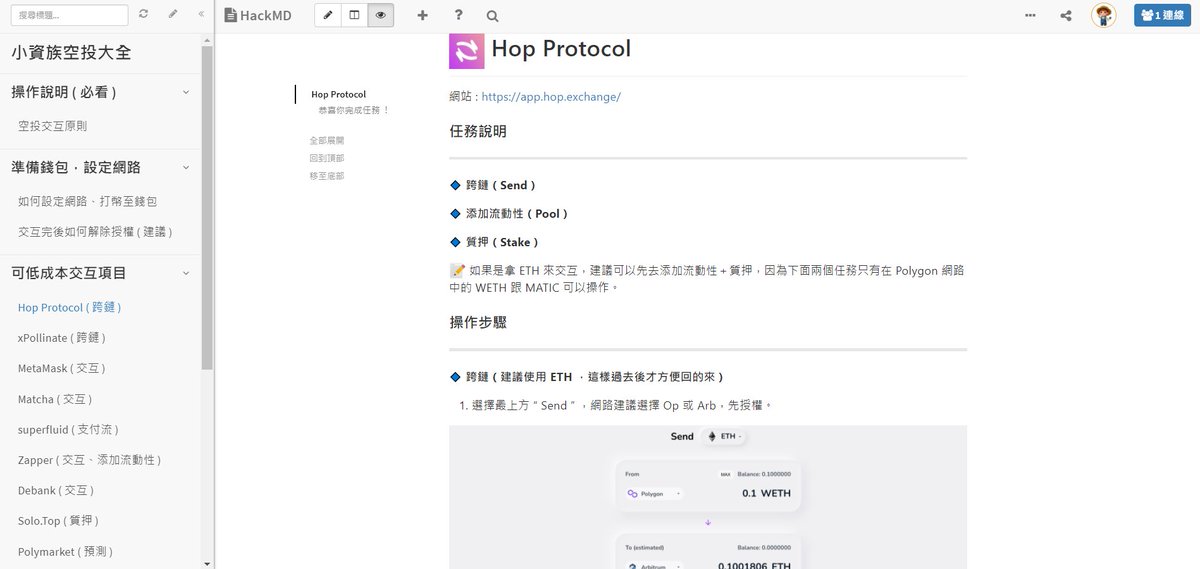Jump to Hop Protocol in table of contents

(338, 95)
